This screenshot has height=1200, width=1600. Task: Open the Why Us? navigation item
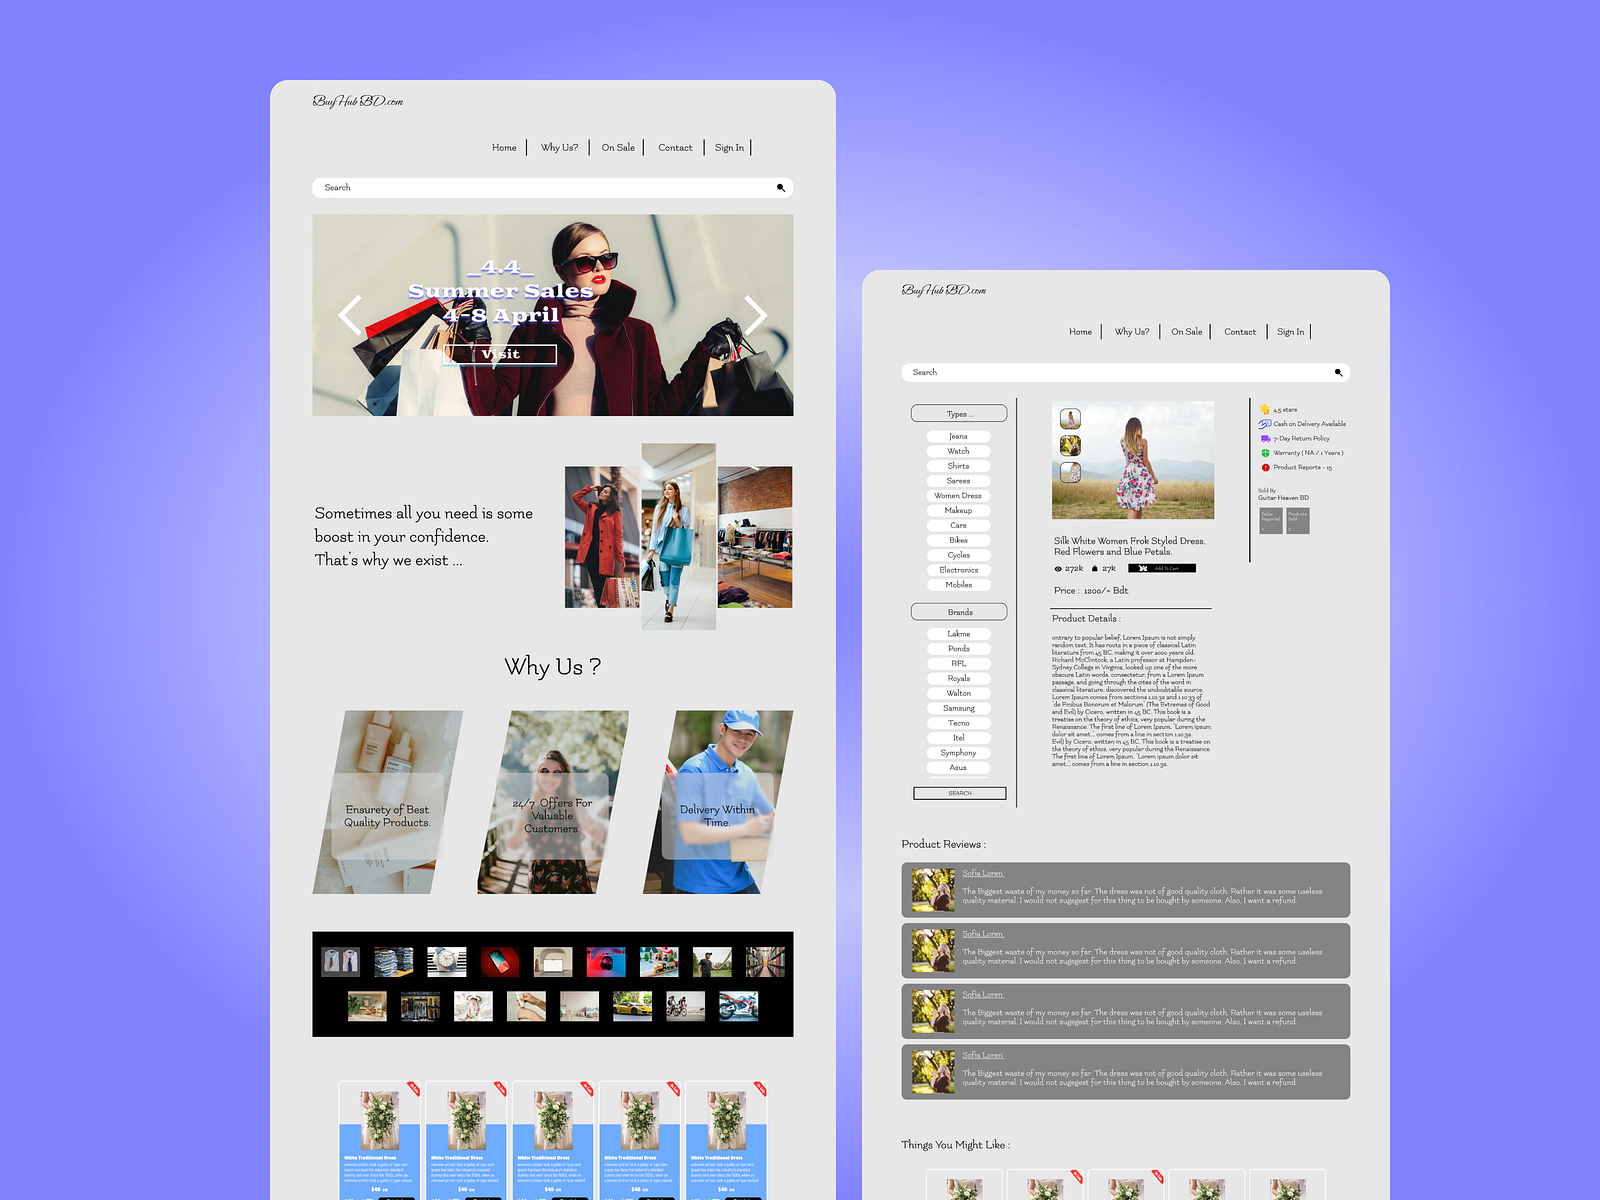coord(558,147)
